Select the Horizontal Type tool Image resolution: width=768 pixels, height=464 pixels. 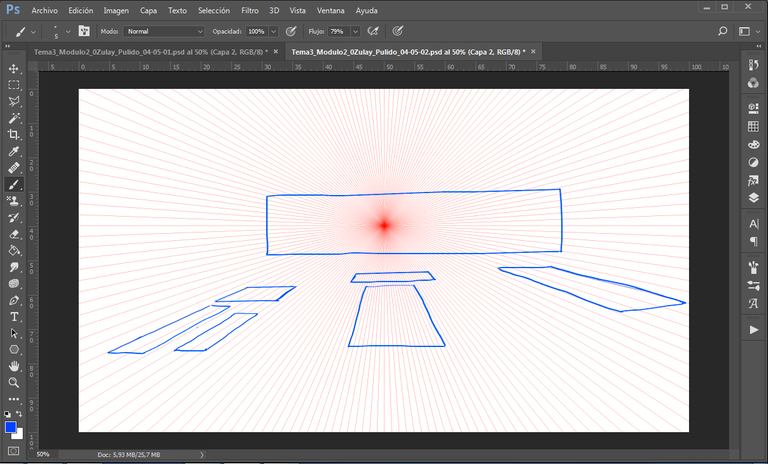click(13, 317)
